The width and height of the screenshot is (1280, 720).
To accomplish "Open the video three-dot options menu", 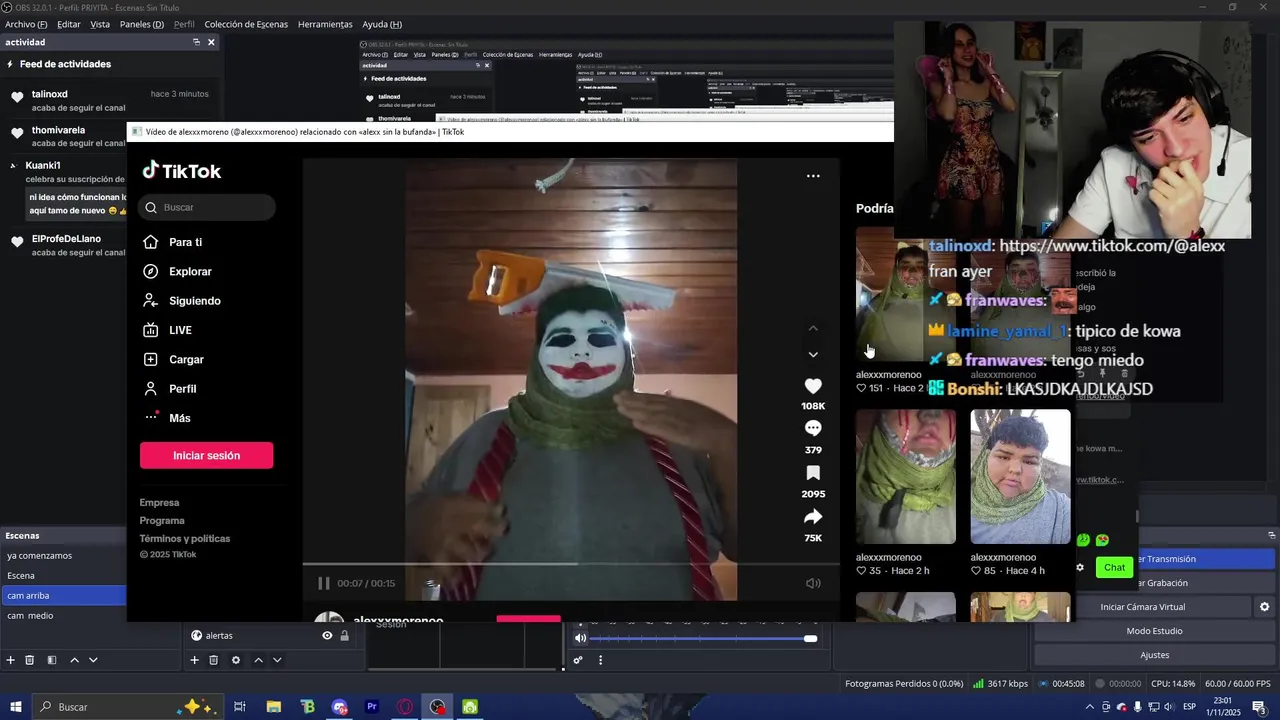I will pyautogui.click(x=813, y=176).
